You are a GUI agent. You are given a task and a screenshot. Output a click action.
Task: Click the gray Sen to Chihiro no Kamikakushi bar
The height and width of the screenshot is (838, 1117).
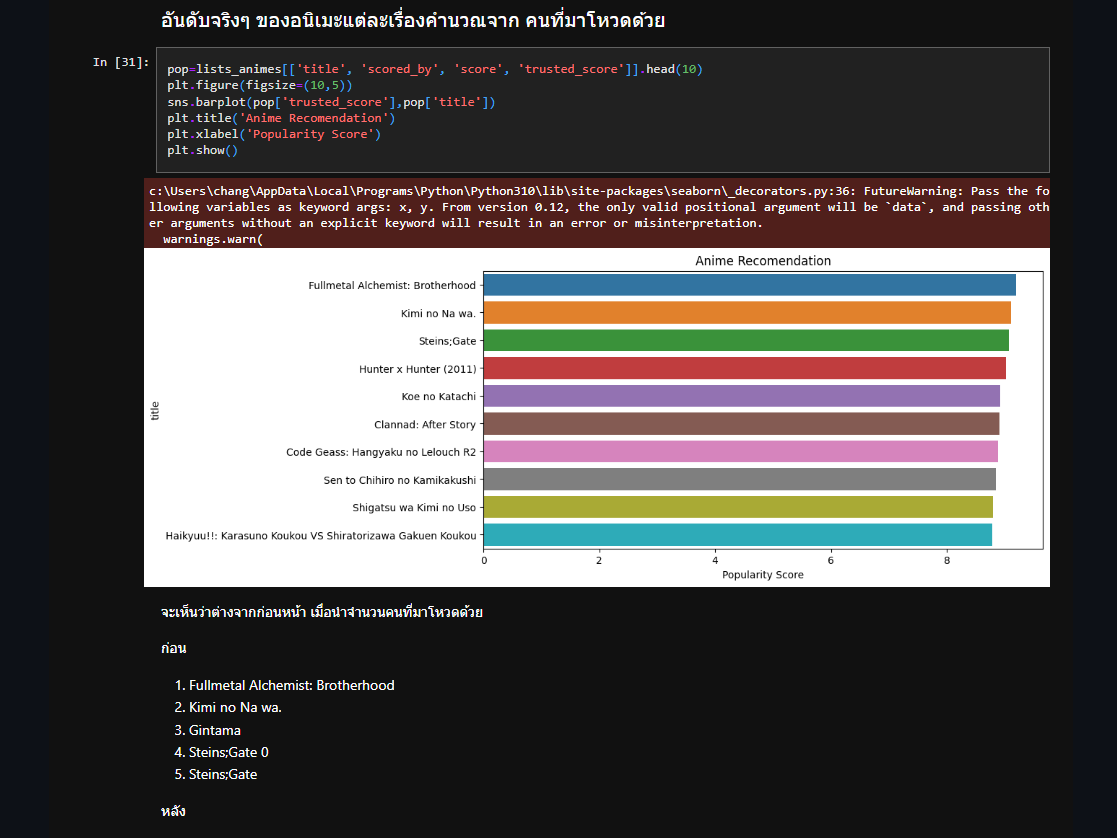(739, 480)
